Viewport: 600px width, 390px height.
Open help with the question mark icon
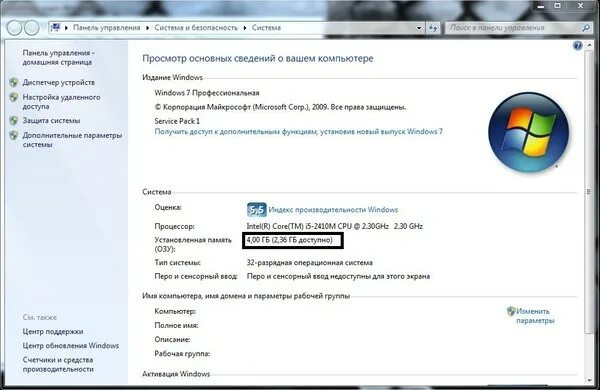(x=577, y=46)
